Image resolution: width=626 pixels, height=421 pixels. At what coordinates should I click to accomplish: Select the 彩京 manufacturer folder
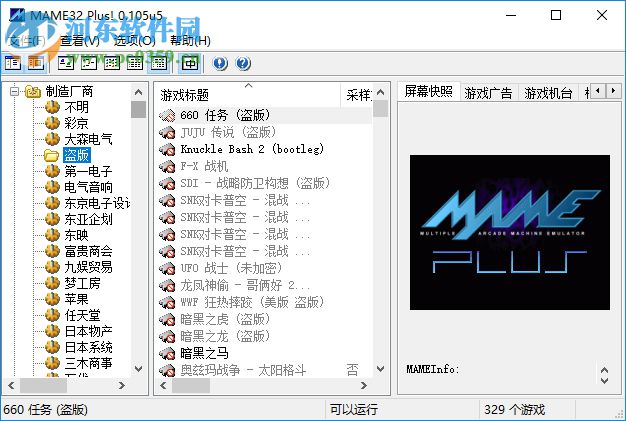(77, 123)
